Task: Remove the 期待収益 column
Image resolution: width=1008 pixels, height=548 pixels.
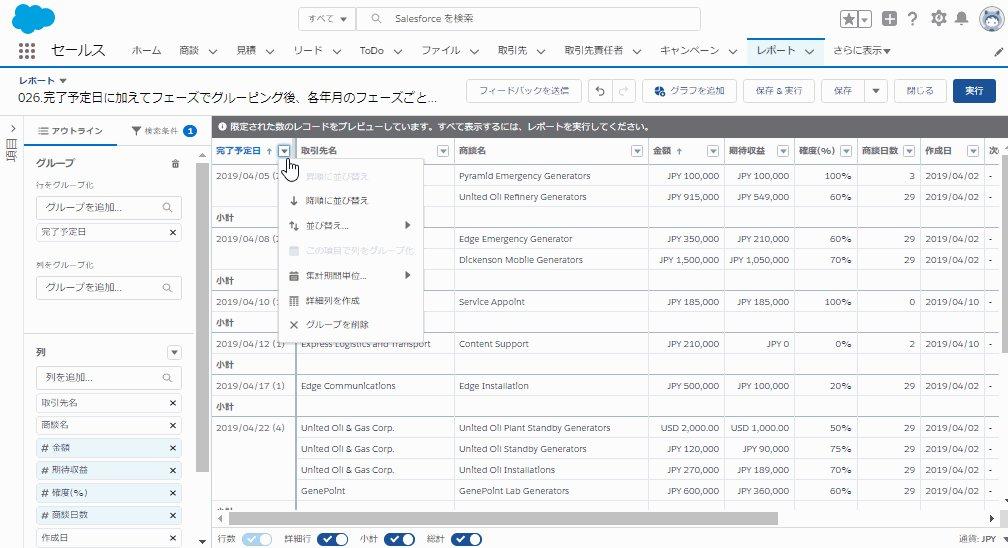Action: click(x=173, y=470)
